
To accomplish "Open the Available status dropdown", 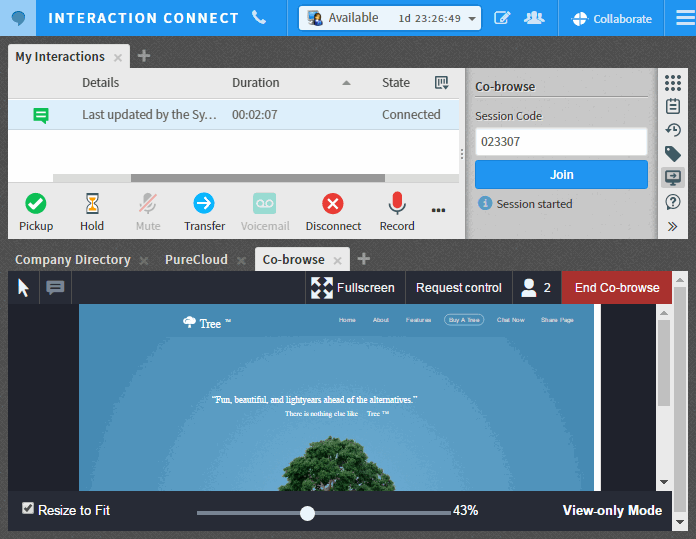I will [390, 18].
